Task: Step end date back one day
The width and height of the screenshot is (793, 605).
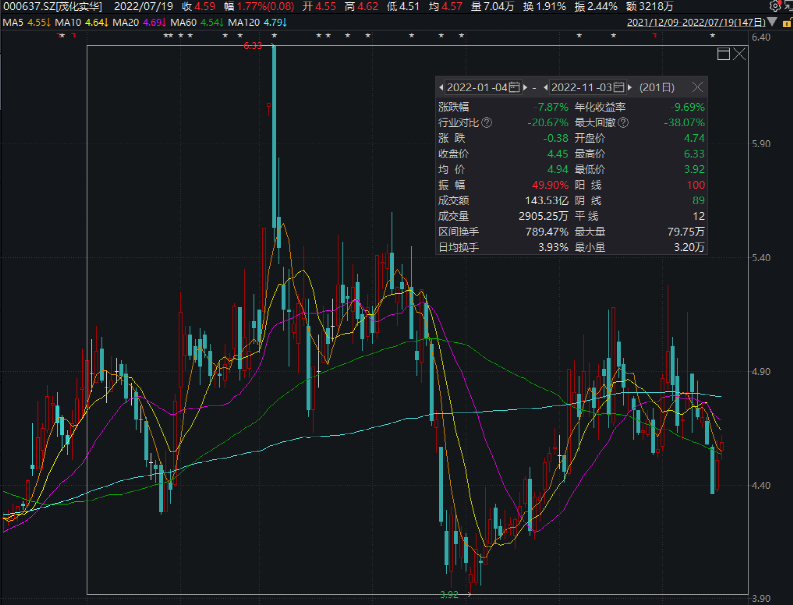Action: (x=546, y=88)
